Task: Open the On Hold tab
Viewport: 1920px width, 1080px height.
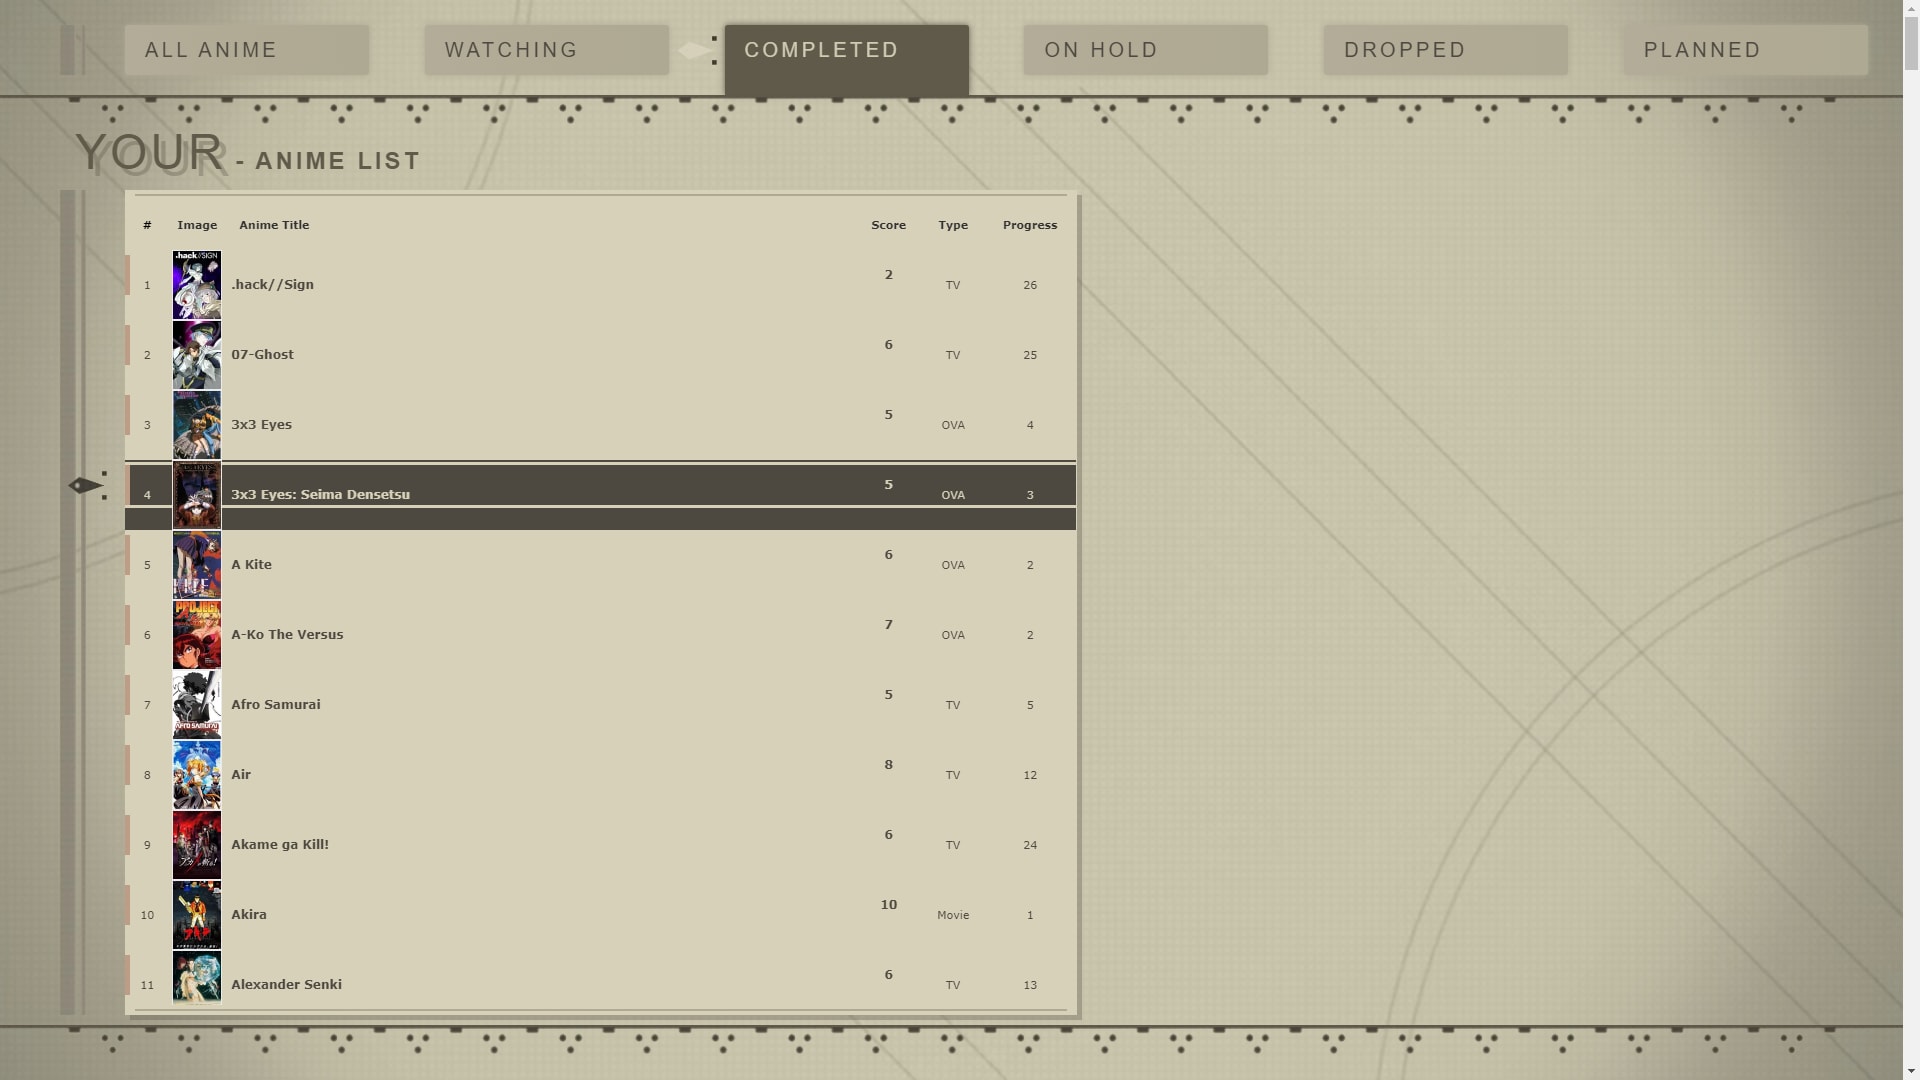Action: [1146, 50]
